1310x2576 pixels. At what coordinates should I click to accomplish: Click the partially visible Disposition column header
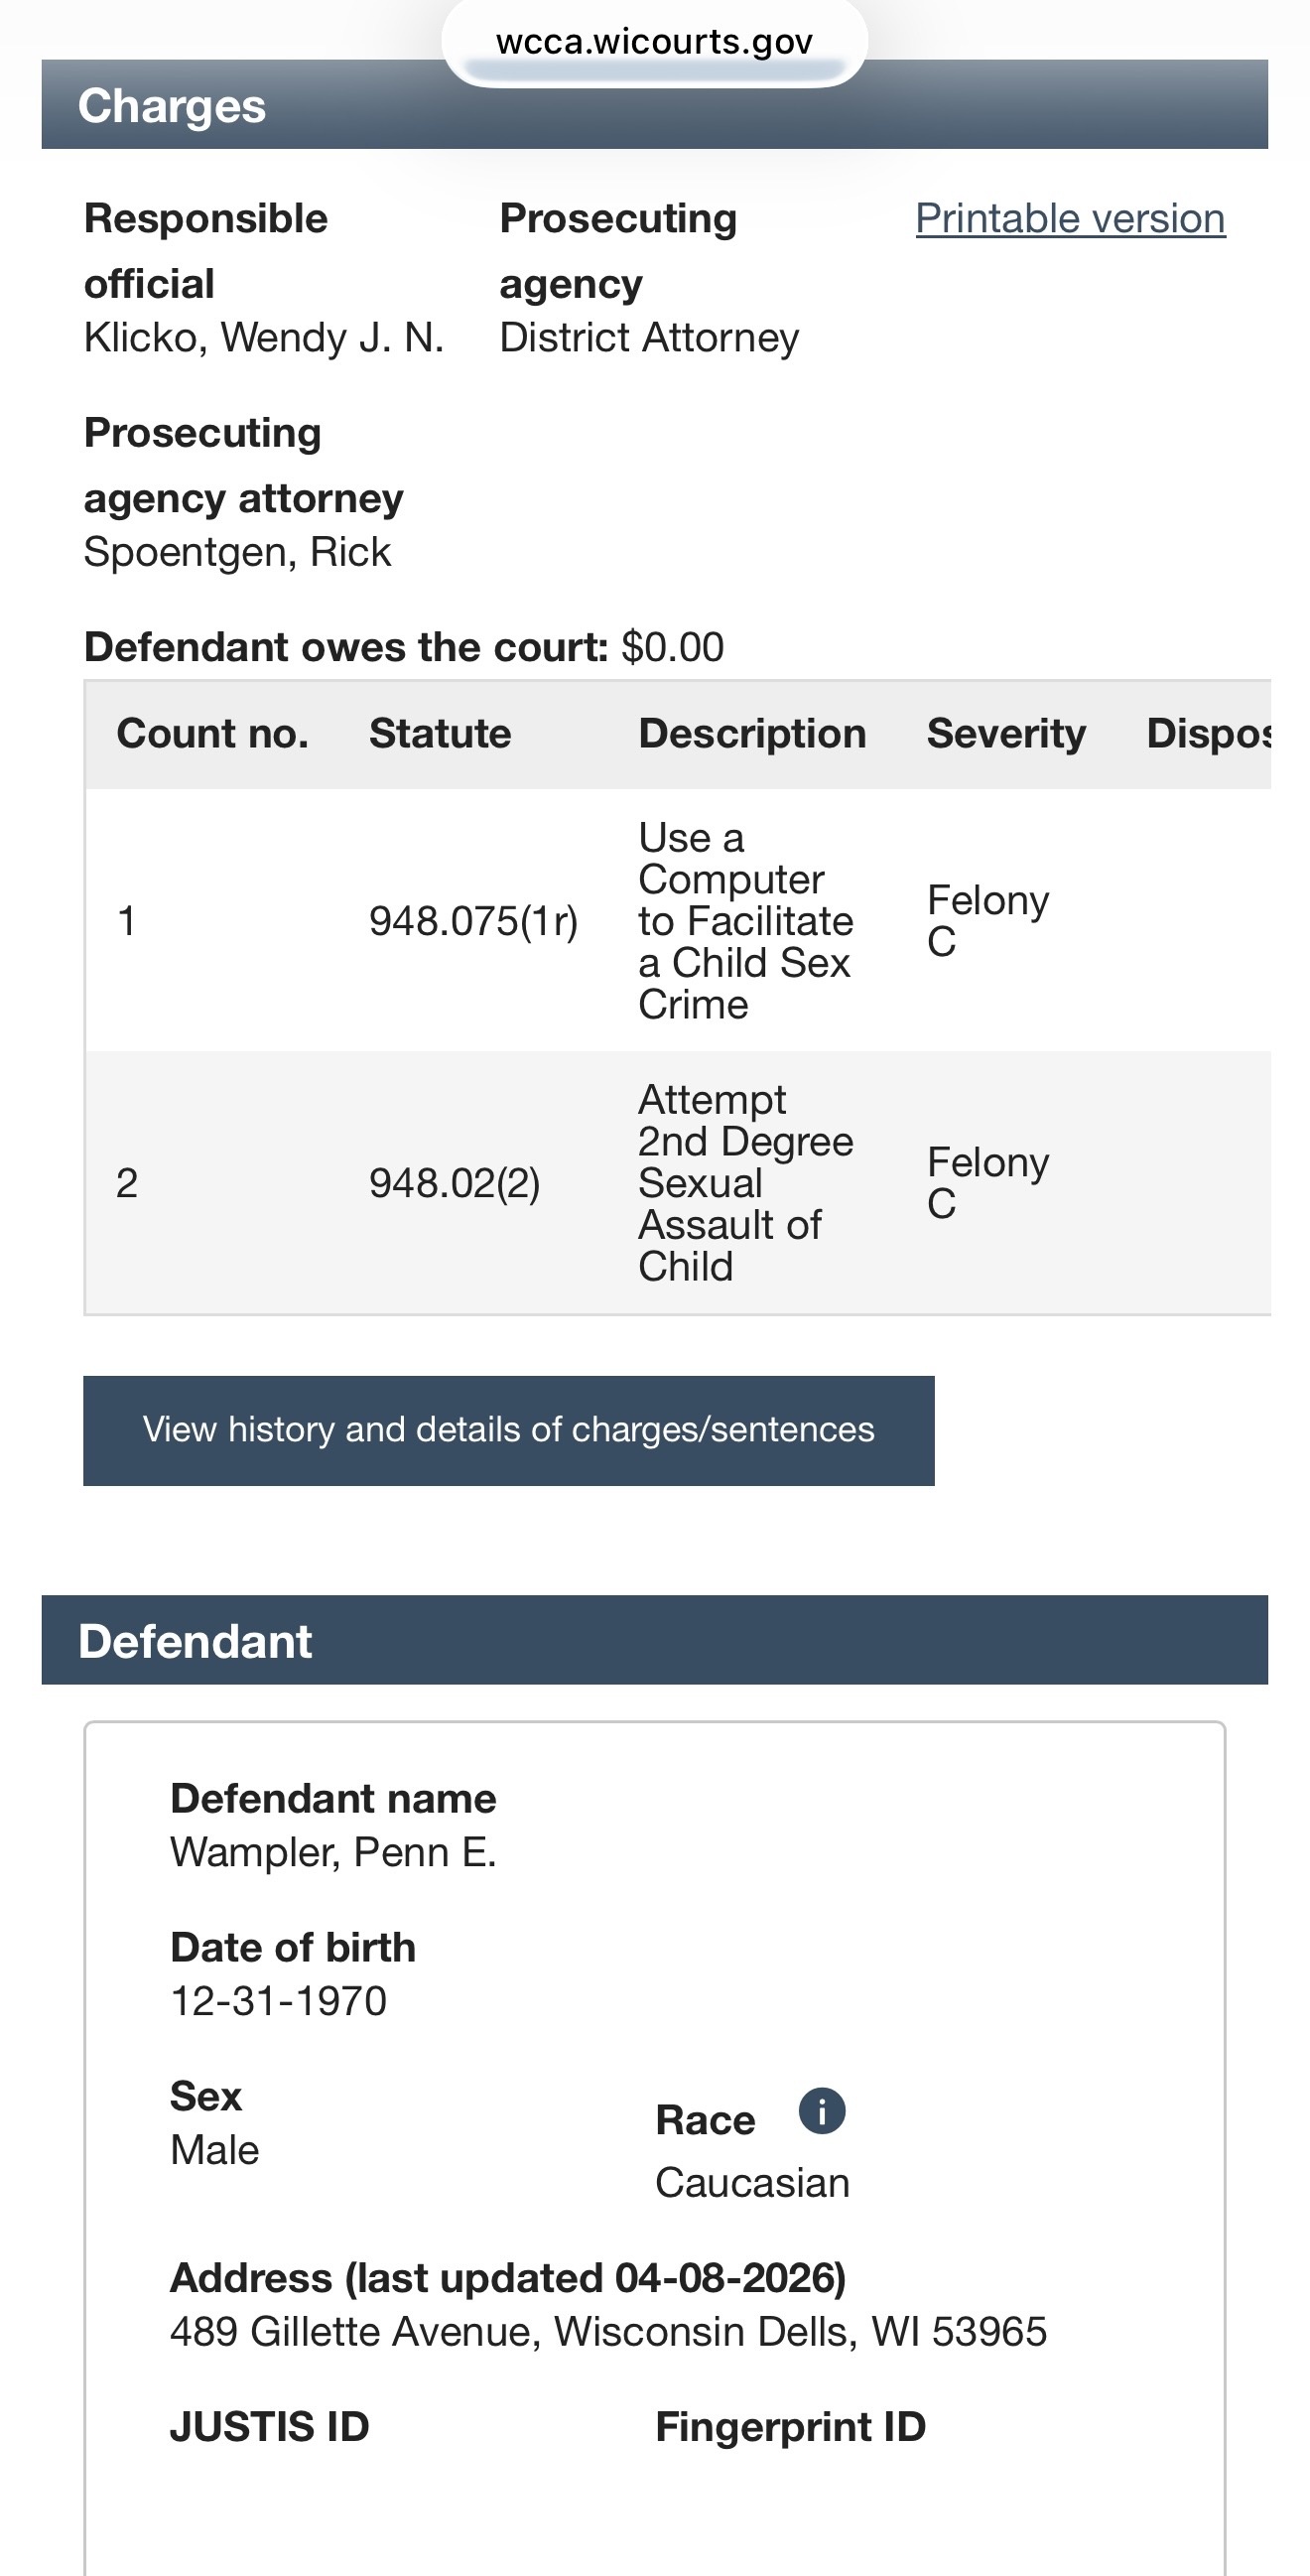tap(1208, 734)
